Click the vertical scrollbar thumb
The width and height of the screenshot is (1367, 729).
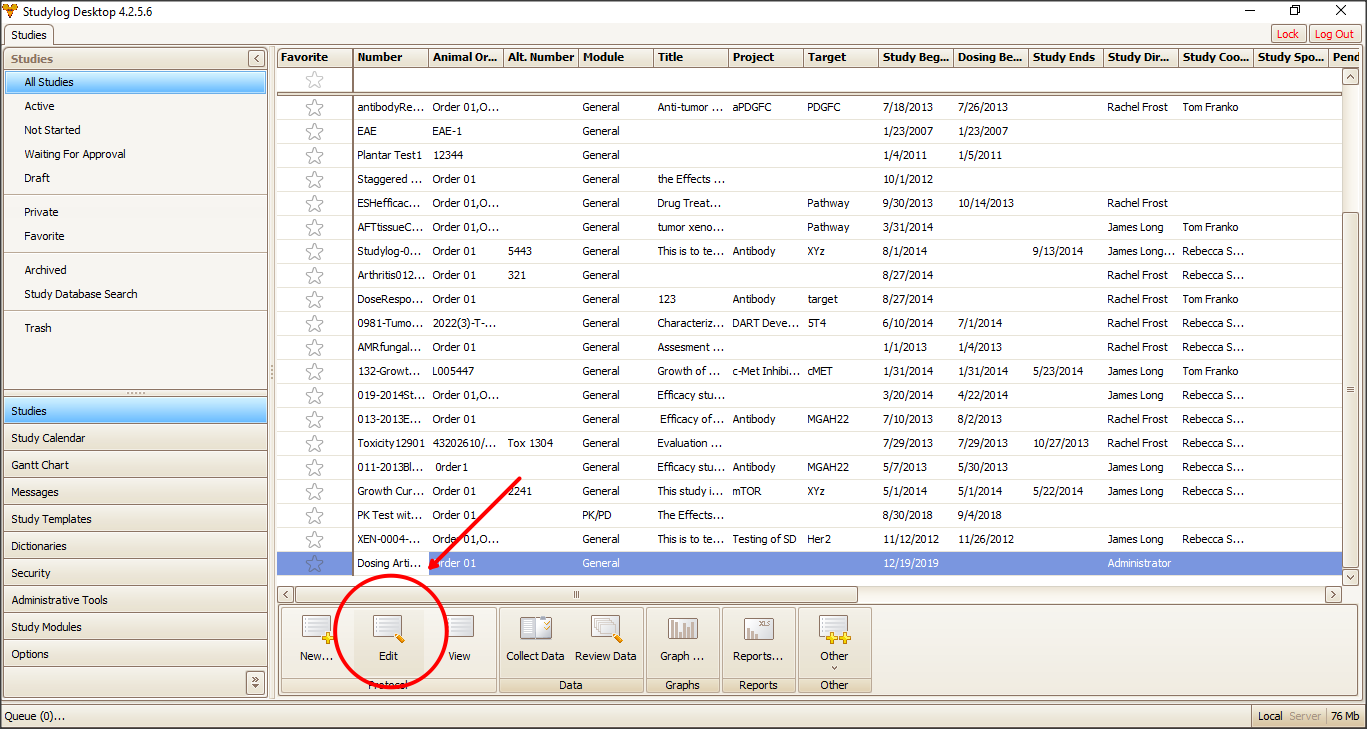(1350, 389)
